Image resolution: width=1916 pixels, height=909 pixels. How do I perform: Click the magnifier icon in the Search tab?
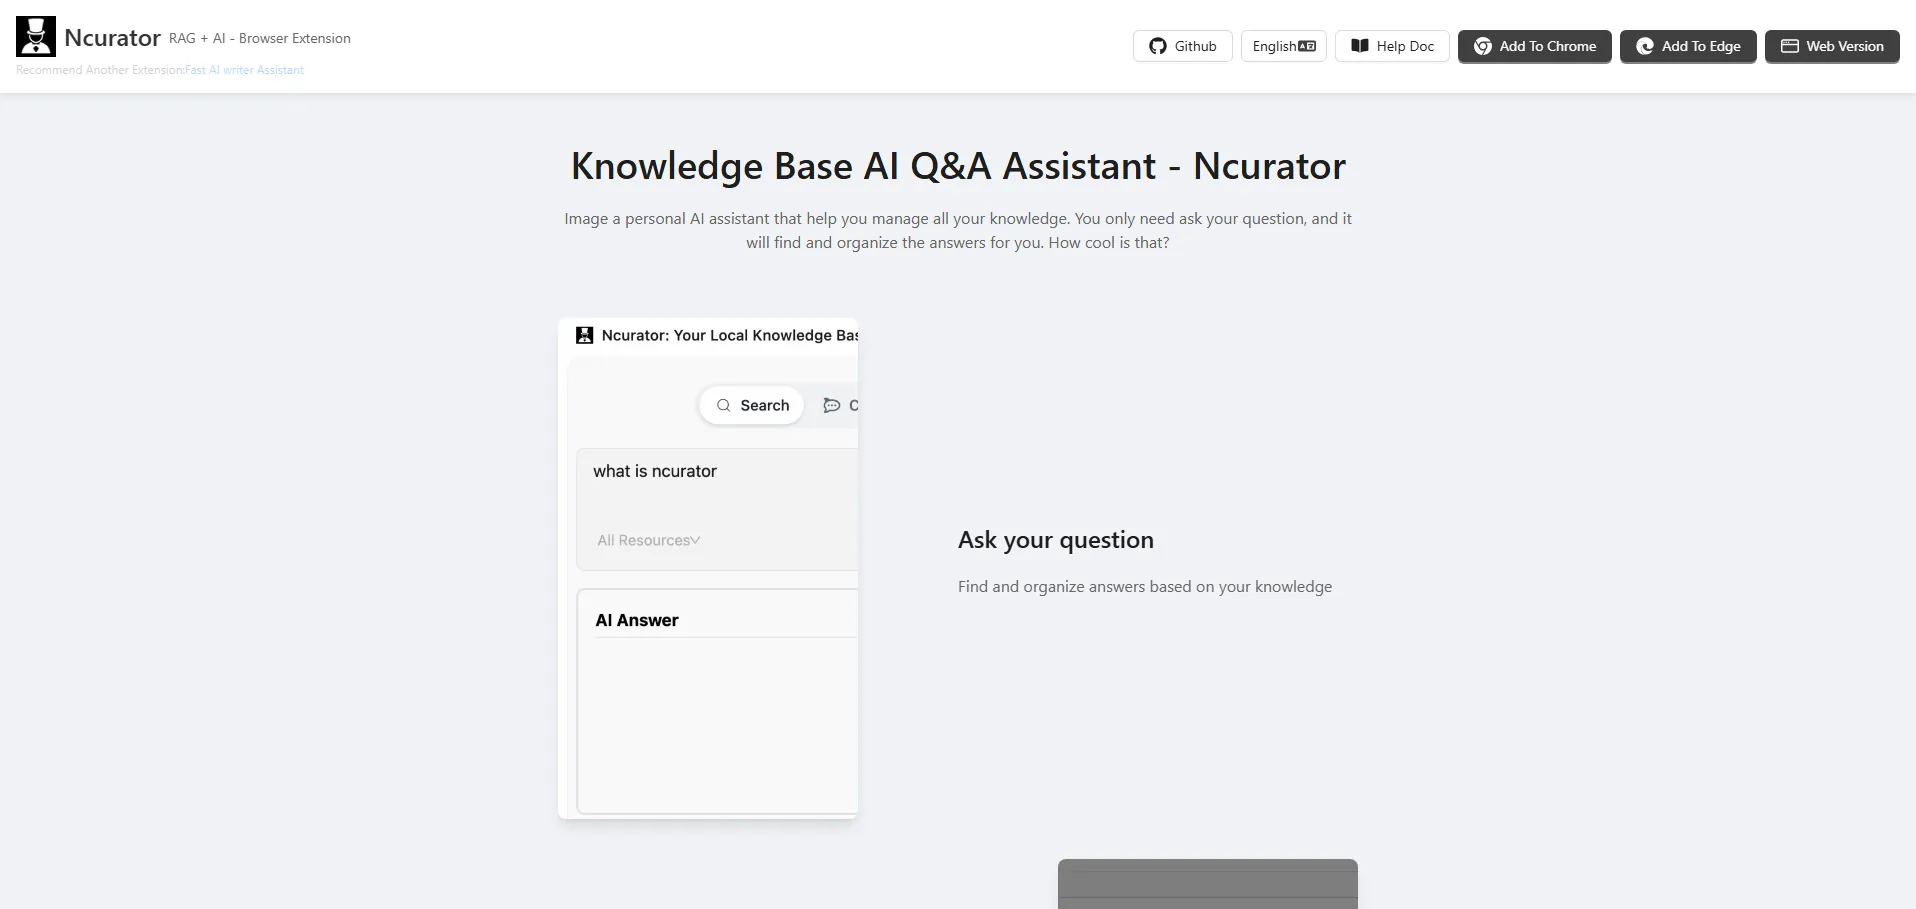click(x=724, y=405)
